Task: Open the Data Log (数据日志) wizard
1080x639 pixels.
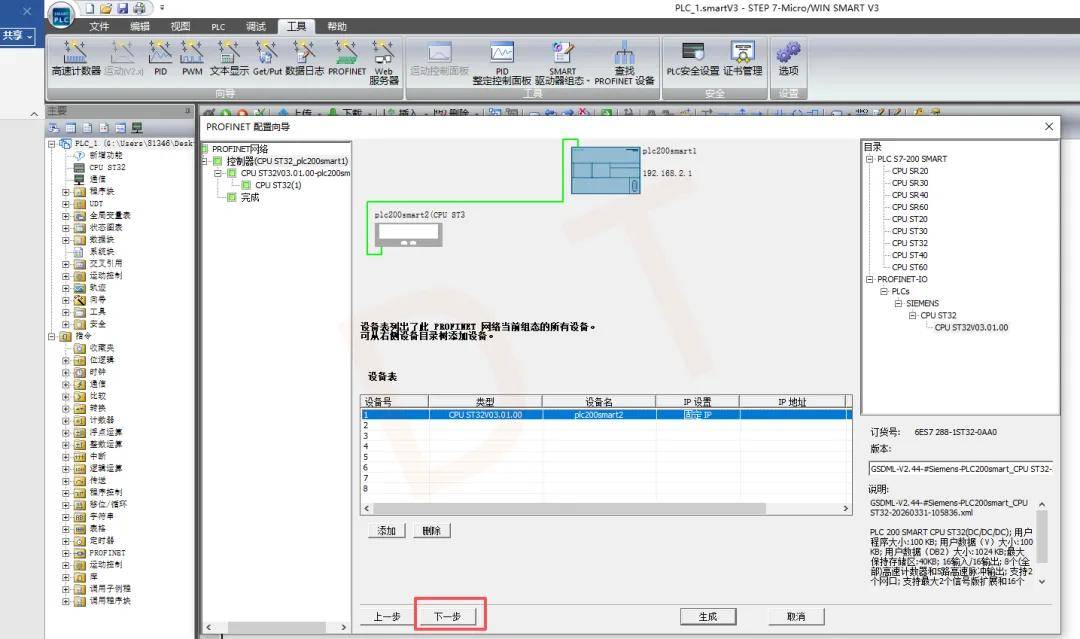Action: [x=304, y=59]
